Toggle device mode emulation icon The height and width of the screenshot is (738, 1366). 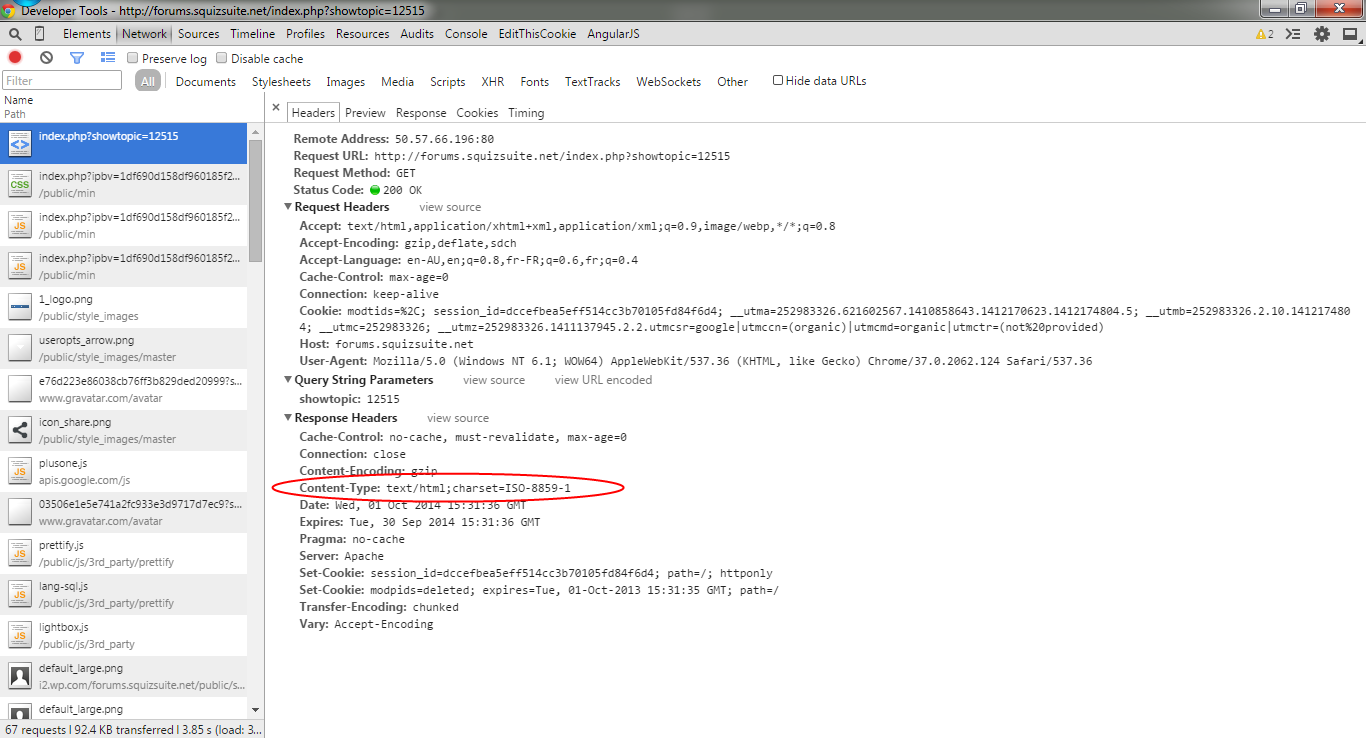pos(38,33)
